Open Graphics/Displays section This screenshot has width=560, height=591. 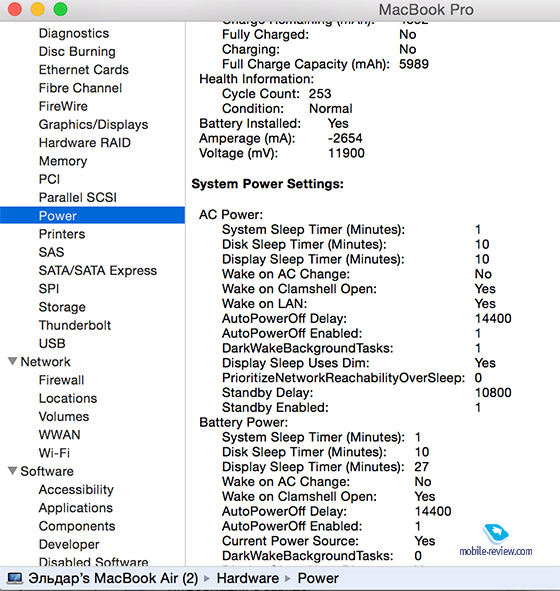93,124
